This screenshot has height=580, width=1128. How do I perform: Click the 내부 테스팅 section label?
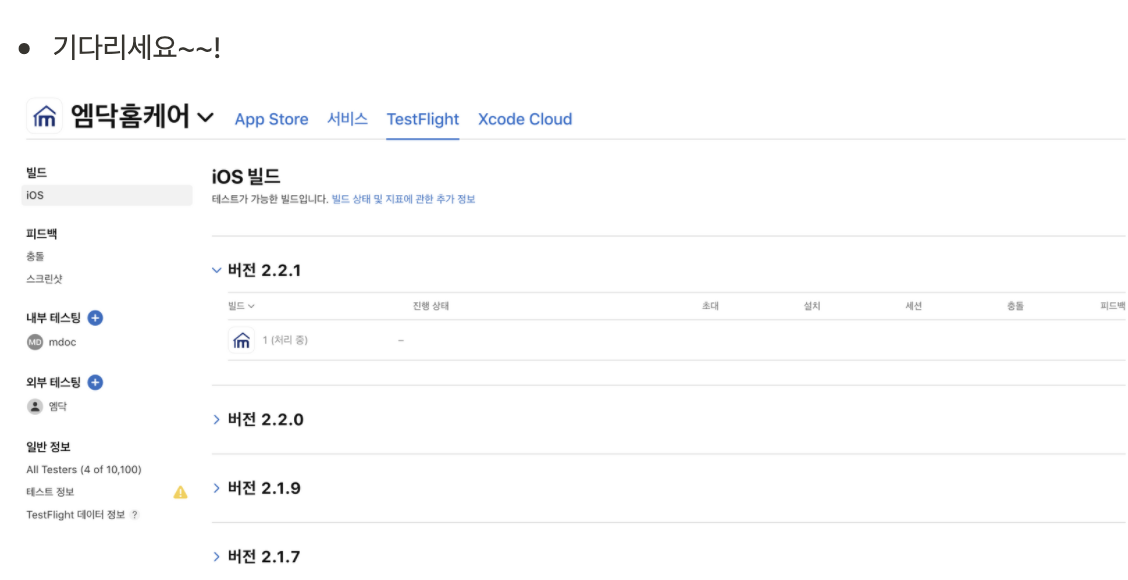[54, 318]
